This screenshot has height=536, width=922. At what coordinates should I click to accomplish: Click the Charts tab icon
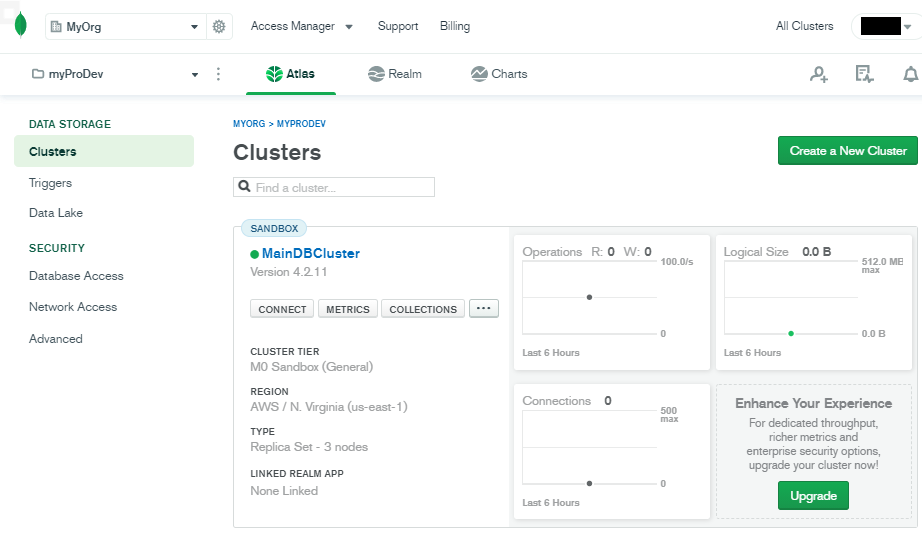[x=479, y=74]
